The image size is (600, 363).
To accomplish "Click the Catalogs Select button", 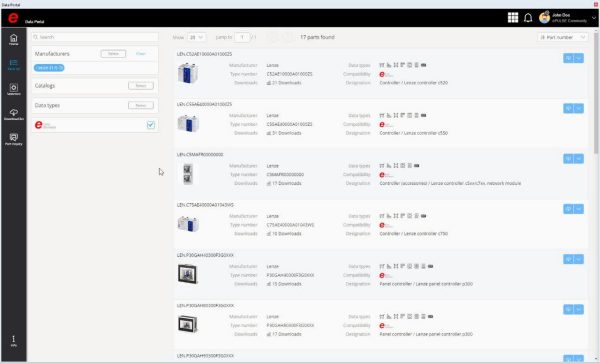I will point(141,86).
